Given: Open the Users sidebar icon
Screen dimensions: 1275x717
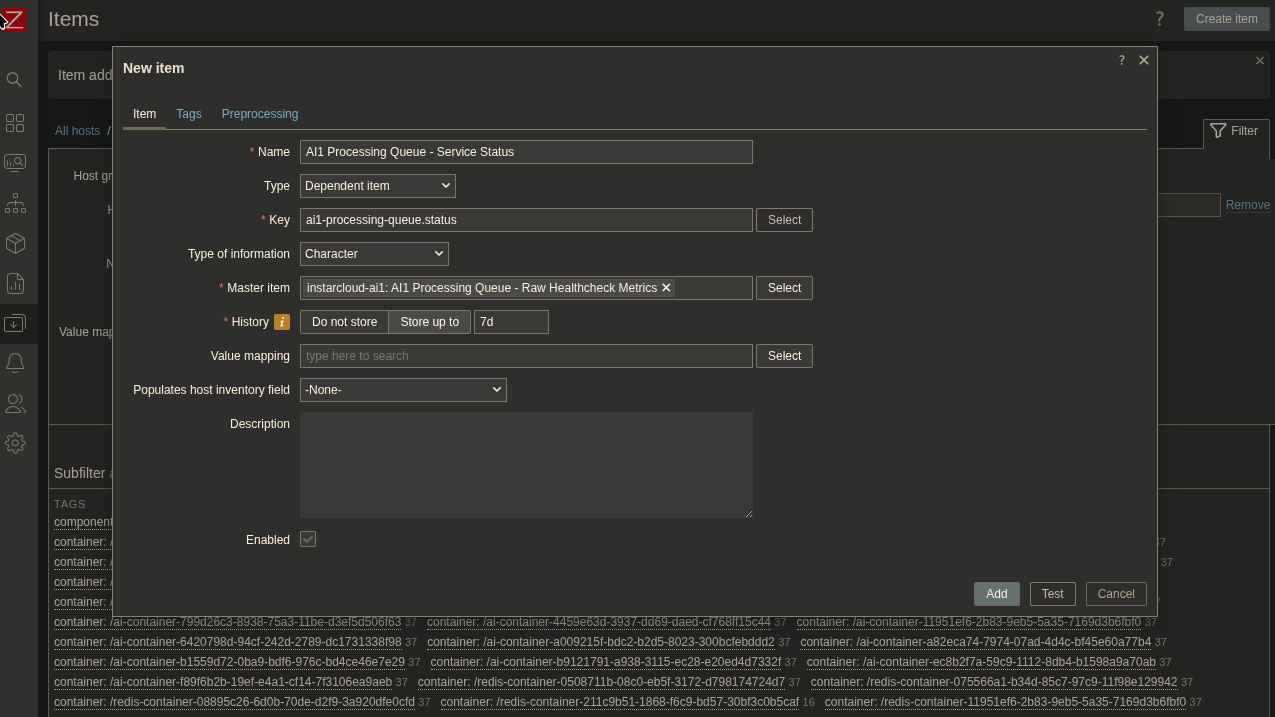Looking at the screenshot, I should click(x=15, y=403).
